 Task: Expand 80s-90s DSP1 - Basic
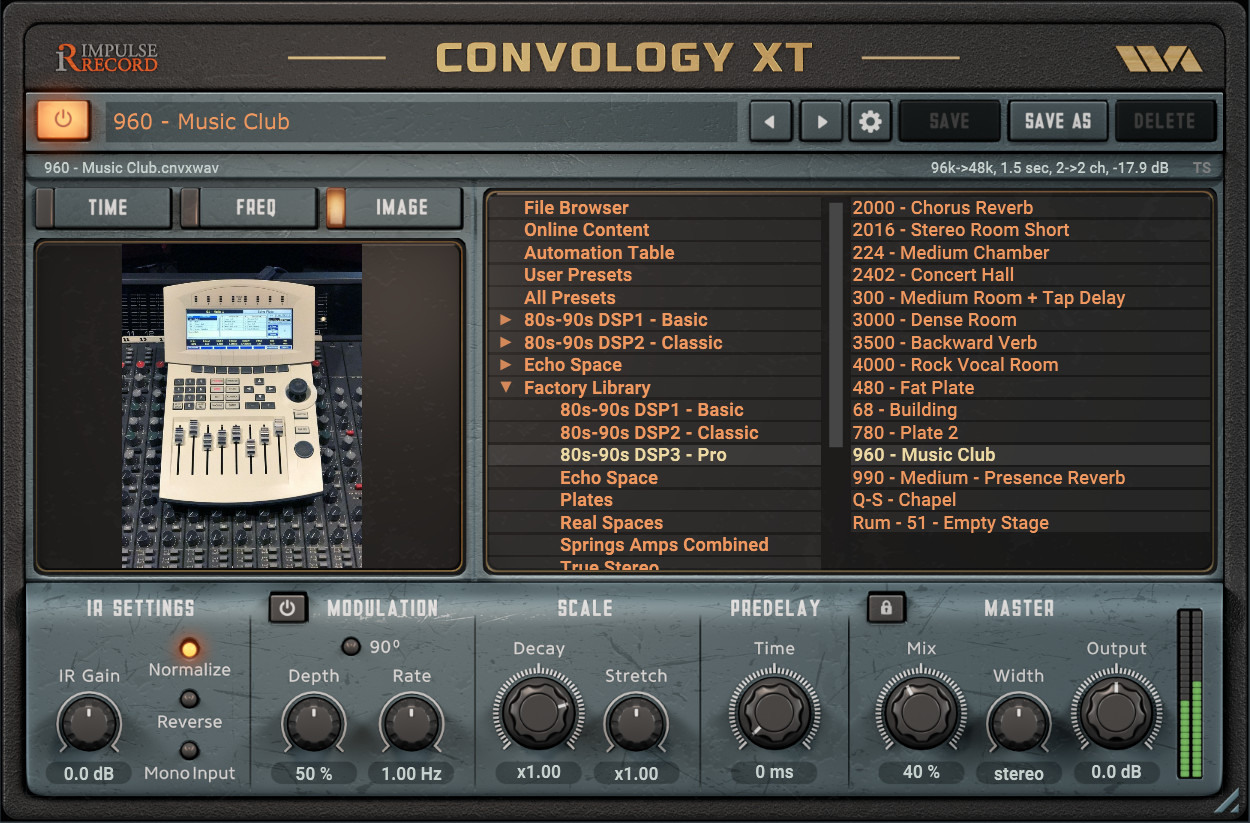click(507, 319)
